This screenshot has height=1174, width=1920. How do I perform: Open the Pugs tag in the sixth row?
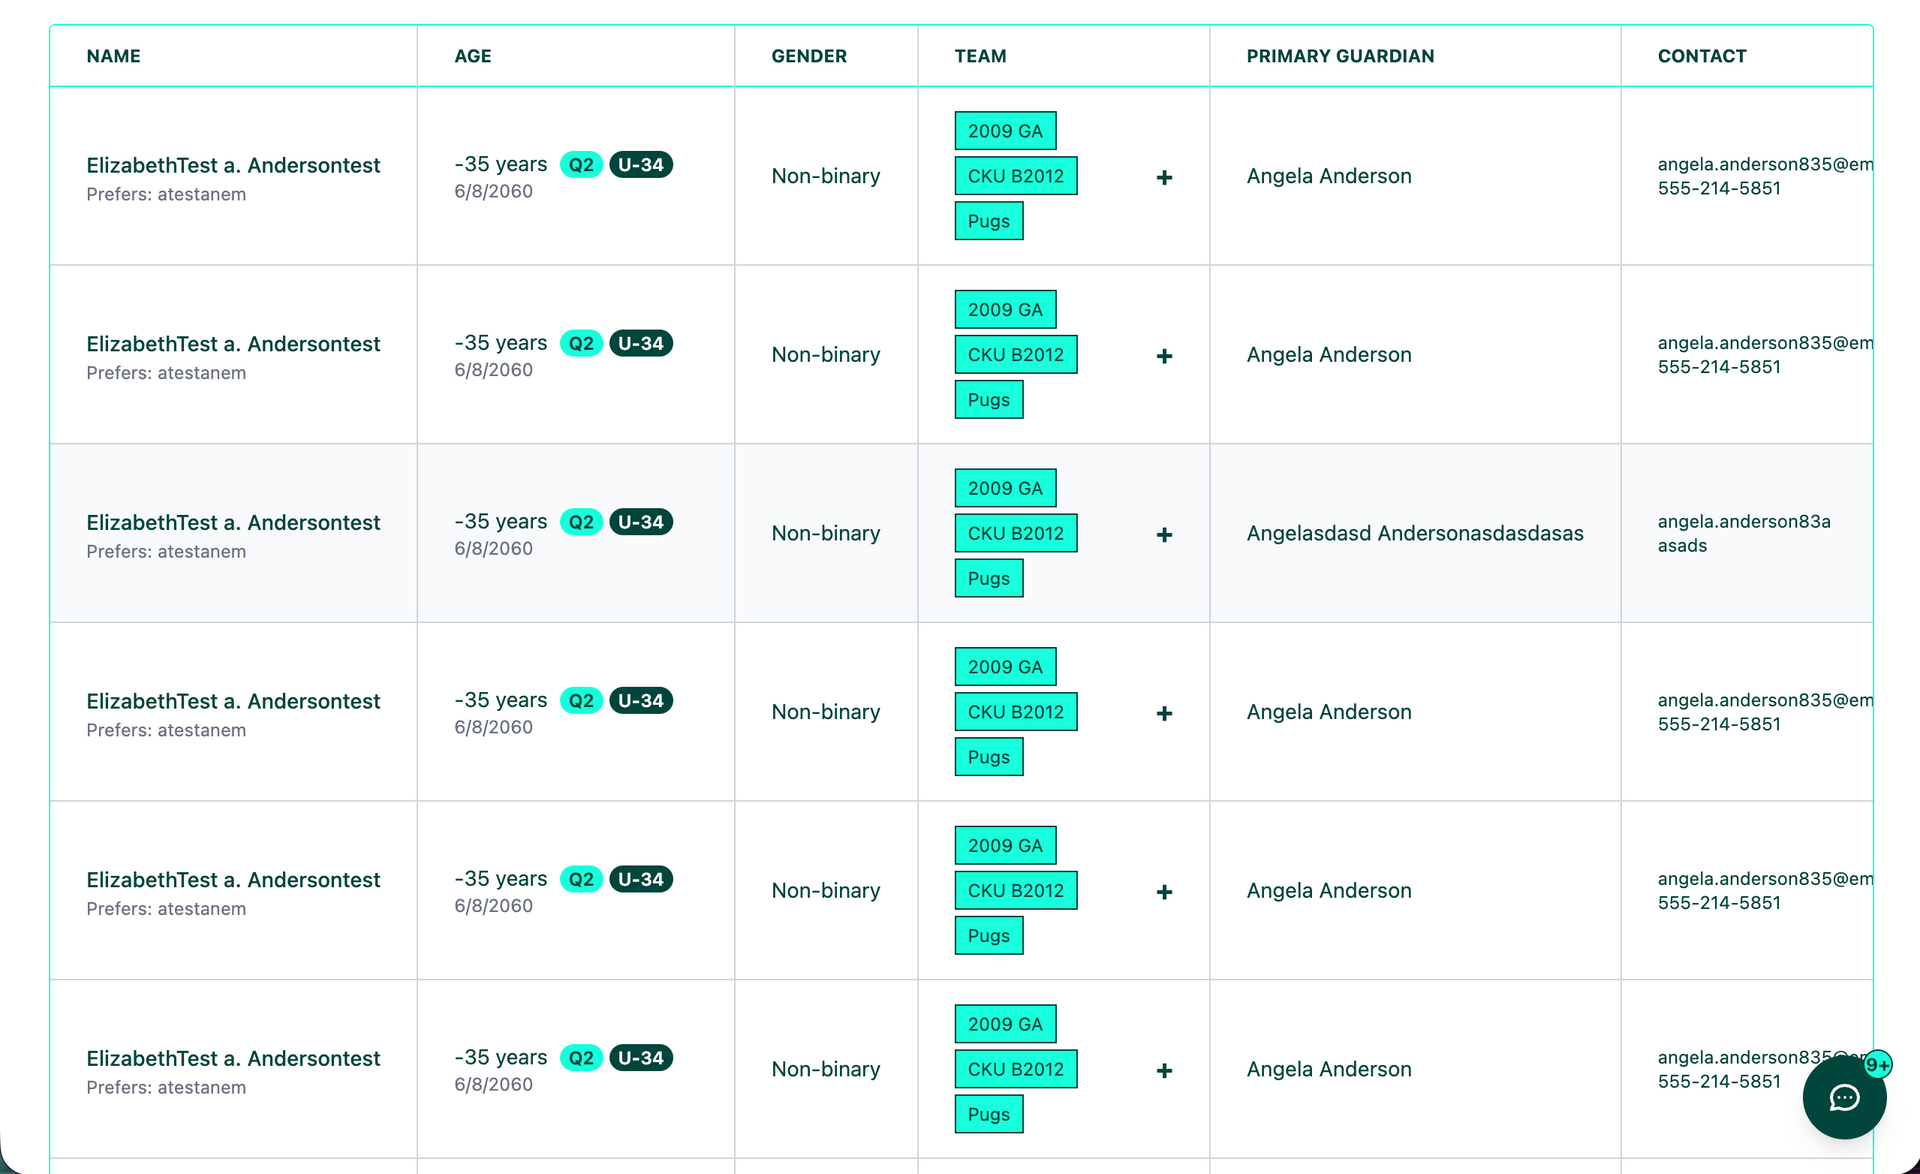[x=989, y=1114]
